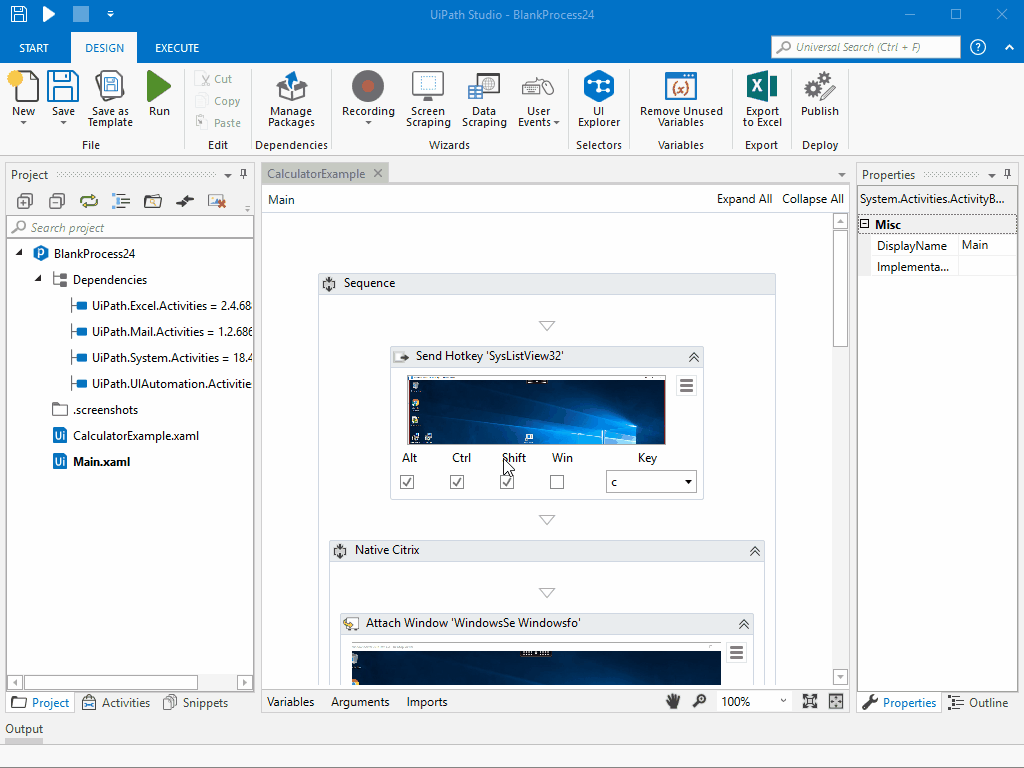Open the Recording wizard
Screen dimensions: 1024x768
[x=368, y=95]
